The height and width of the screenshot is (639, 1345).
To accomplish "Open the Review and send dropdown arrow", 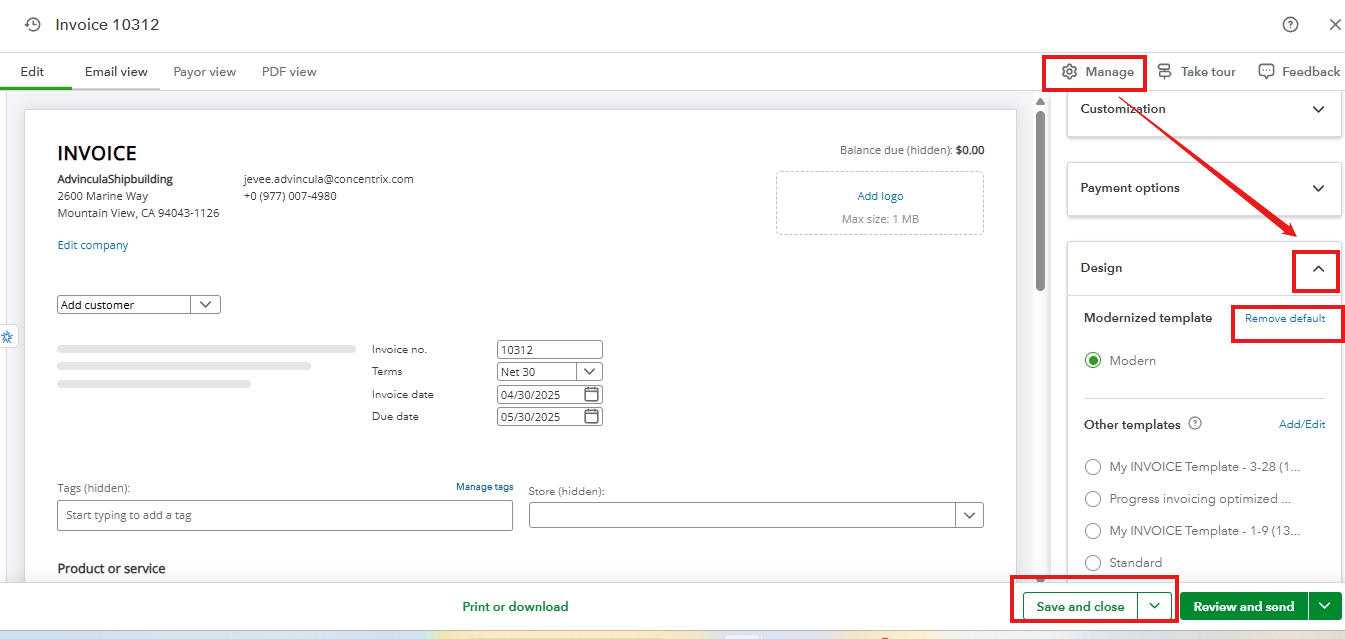I will click(x=1326, y=606).
